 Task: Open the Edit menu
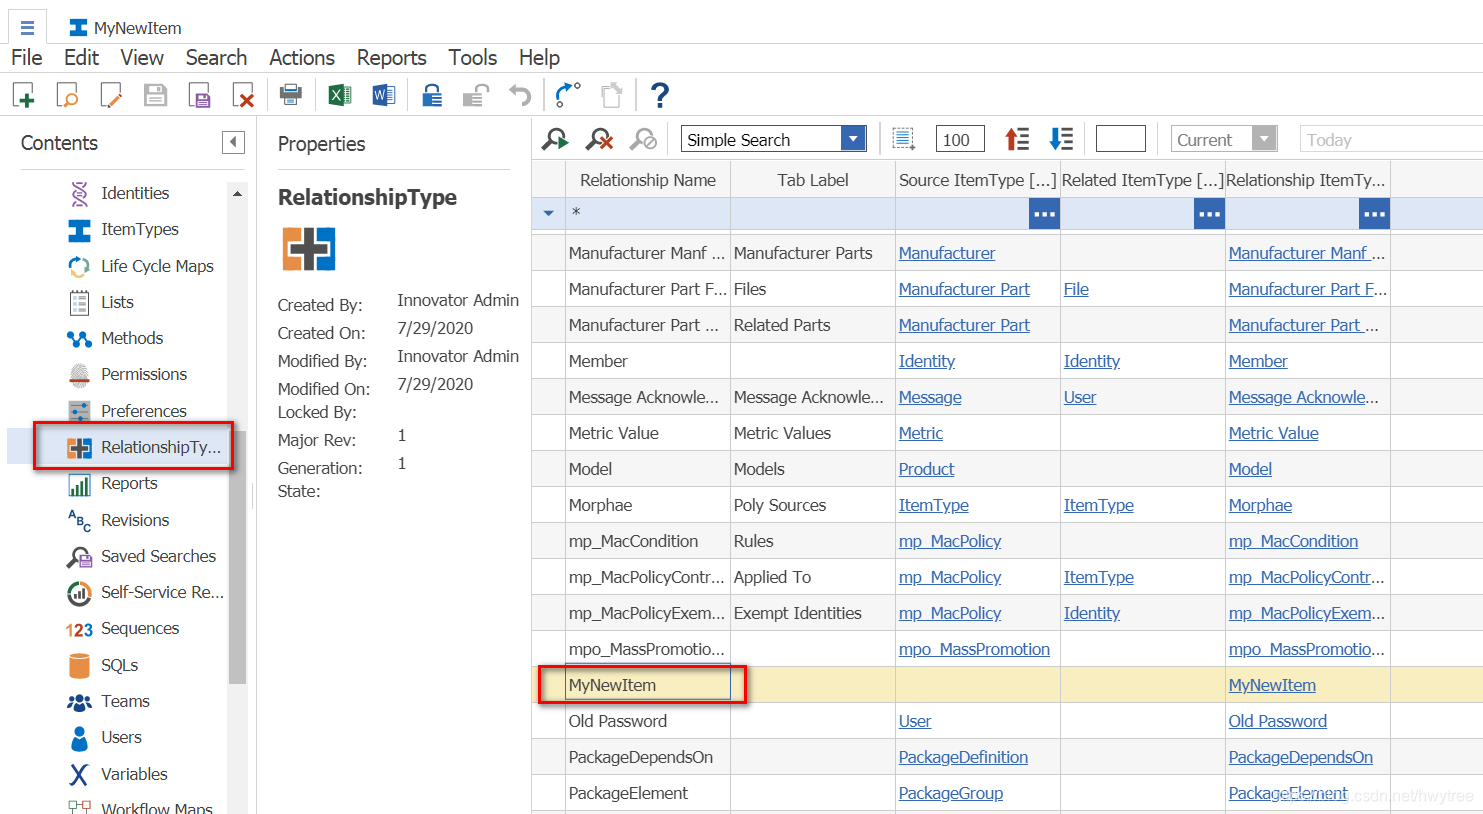[x=81, y=58]
